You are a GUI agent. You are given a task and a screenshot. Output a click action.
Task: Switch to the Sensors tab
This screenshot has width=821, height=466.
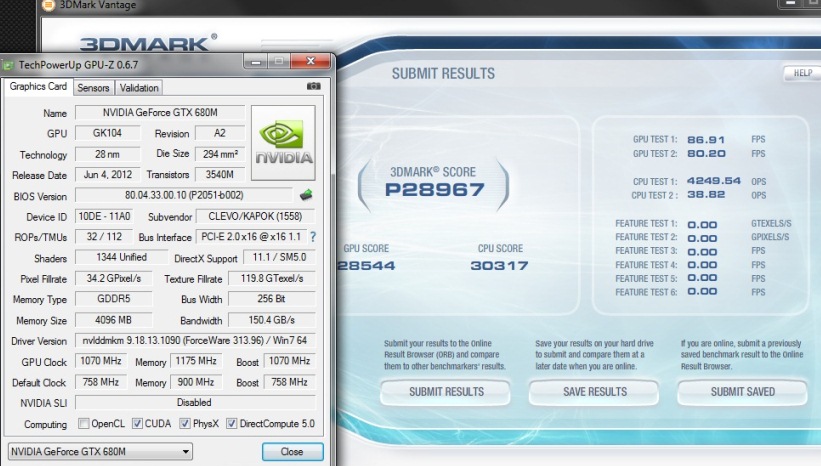pos(93,87)
